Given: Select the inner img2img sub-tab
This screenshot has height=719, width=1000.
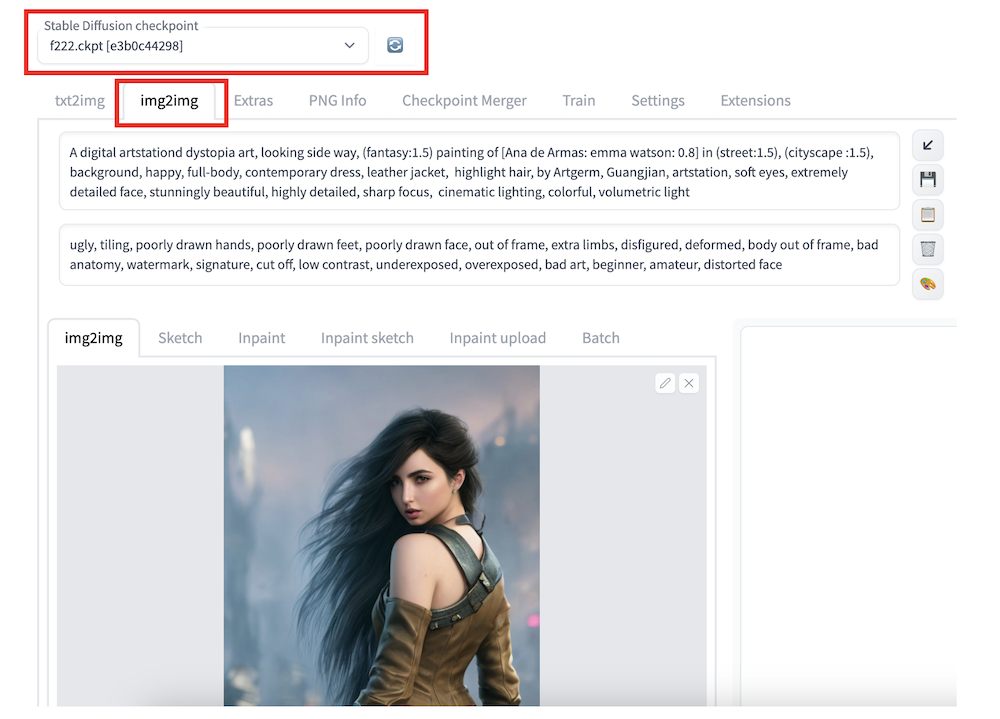Looking at the screenshot, I should 94,338.
